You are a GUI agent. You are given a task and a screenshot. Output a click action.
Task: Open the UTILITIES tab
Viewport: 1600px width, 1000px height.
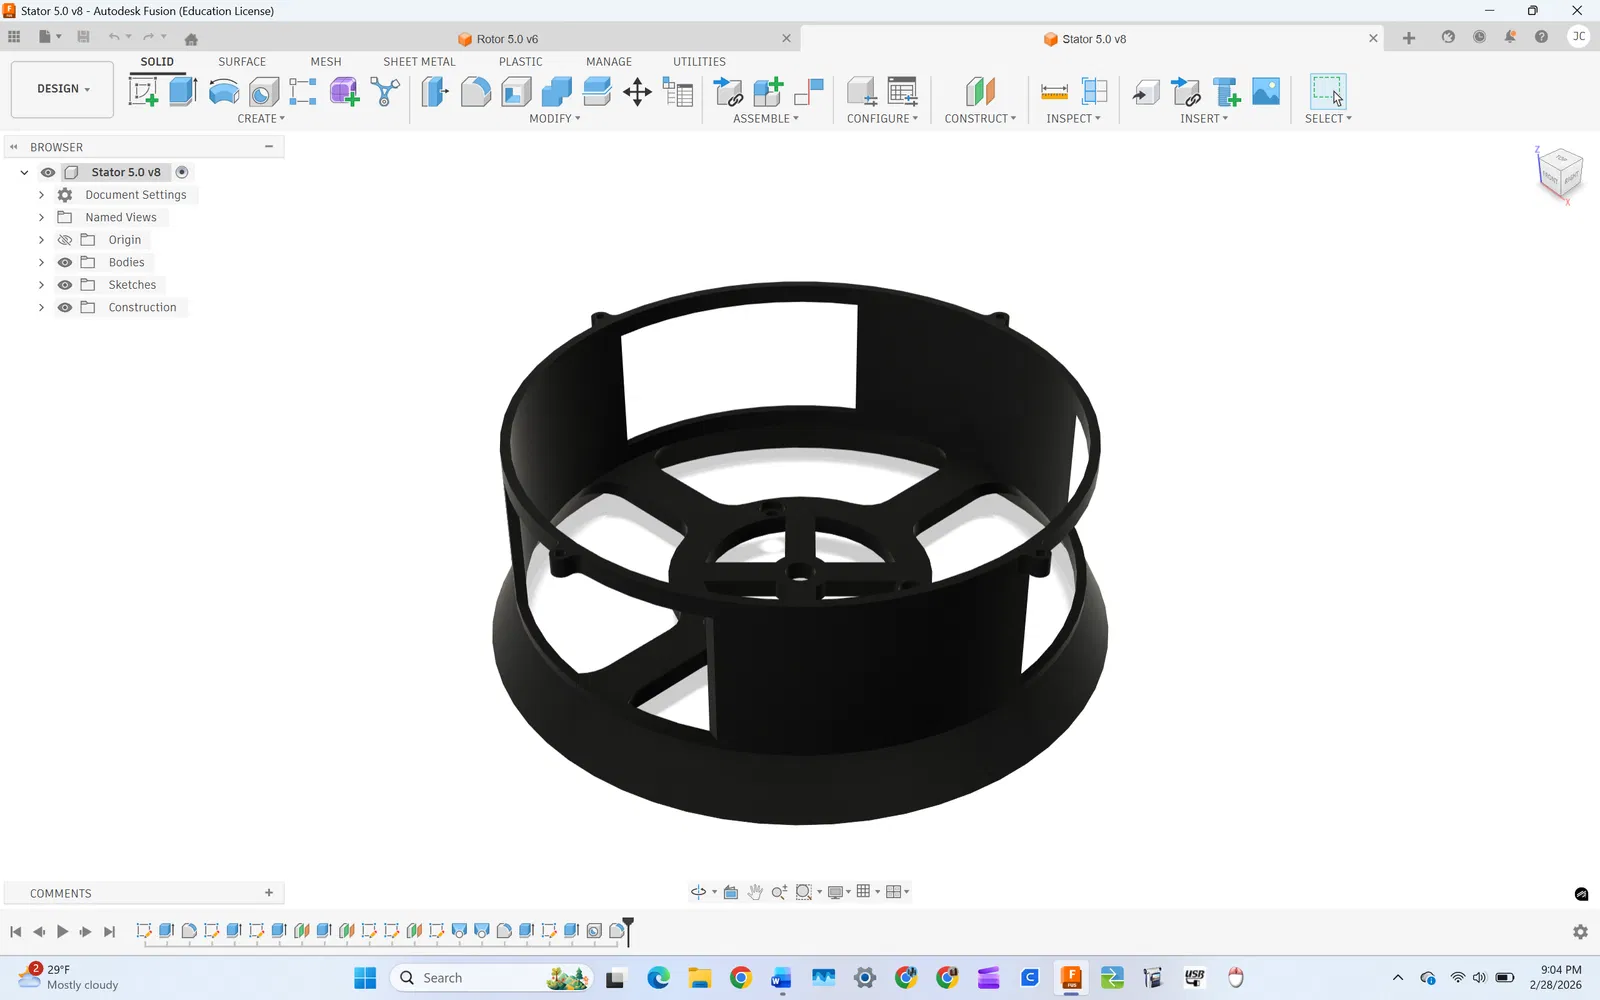[699, 62]
